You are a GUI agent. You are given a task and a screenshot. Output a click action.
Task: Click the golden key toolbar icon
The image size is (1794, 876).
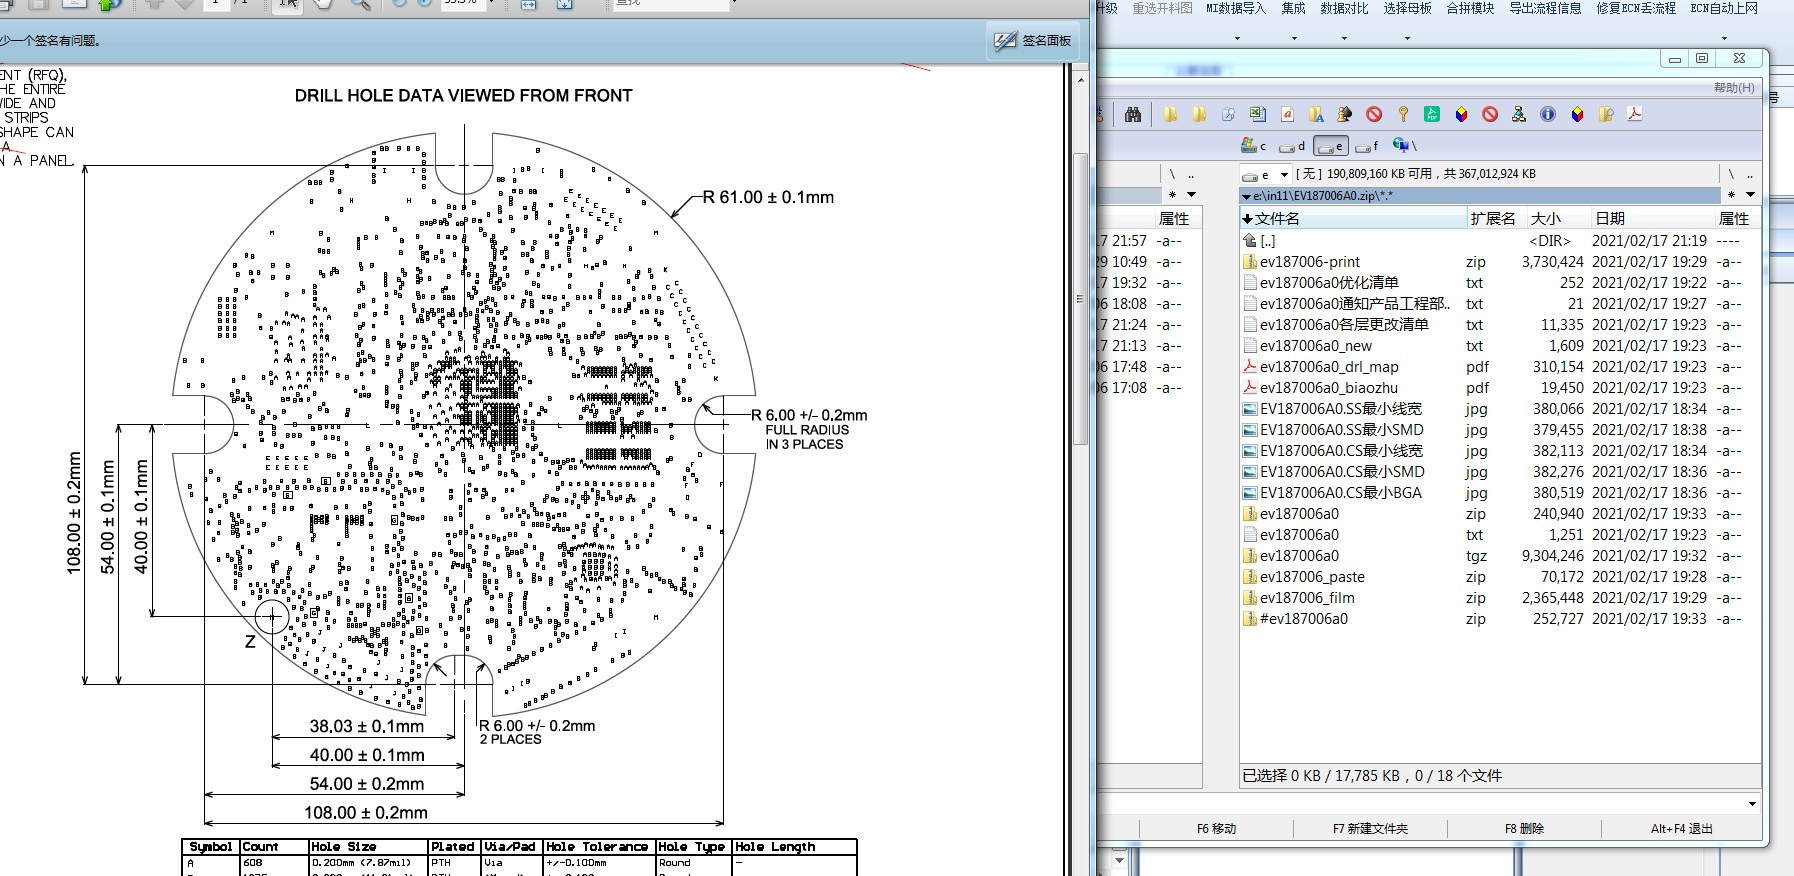(x=1403, y=115)
